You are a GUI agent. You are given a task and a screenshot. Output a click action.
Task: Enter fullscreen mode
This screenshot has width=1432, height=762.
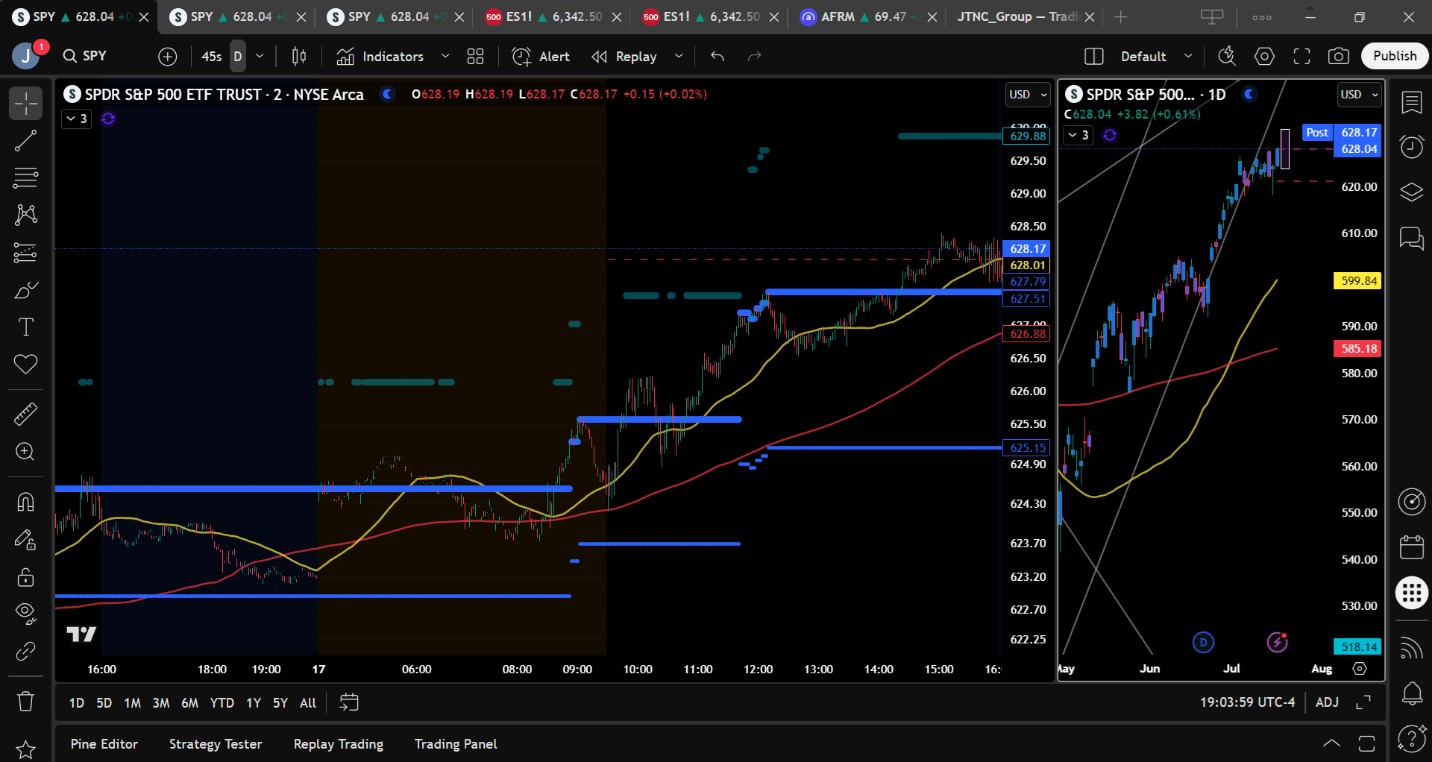1302,57
